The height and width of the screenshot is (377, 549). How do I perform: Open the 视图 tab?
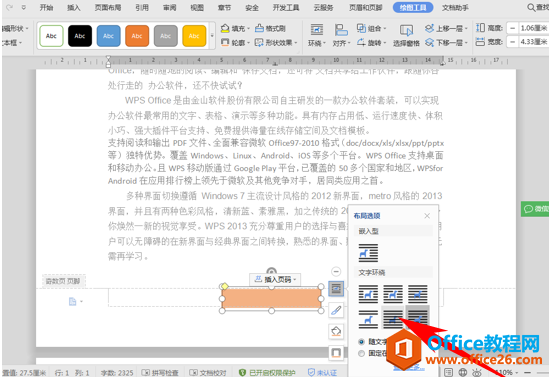(x=197, y=7)
